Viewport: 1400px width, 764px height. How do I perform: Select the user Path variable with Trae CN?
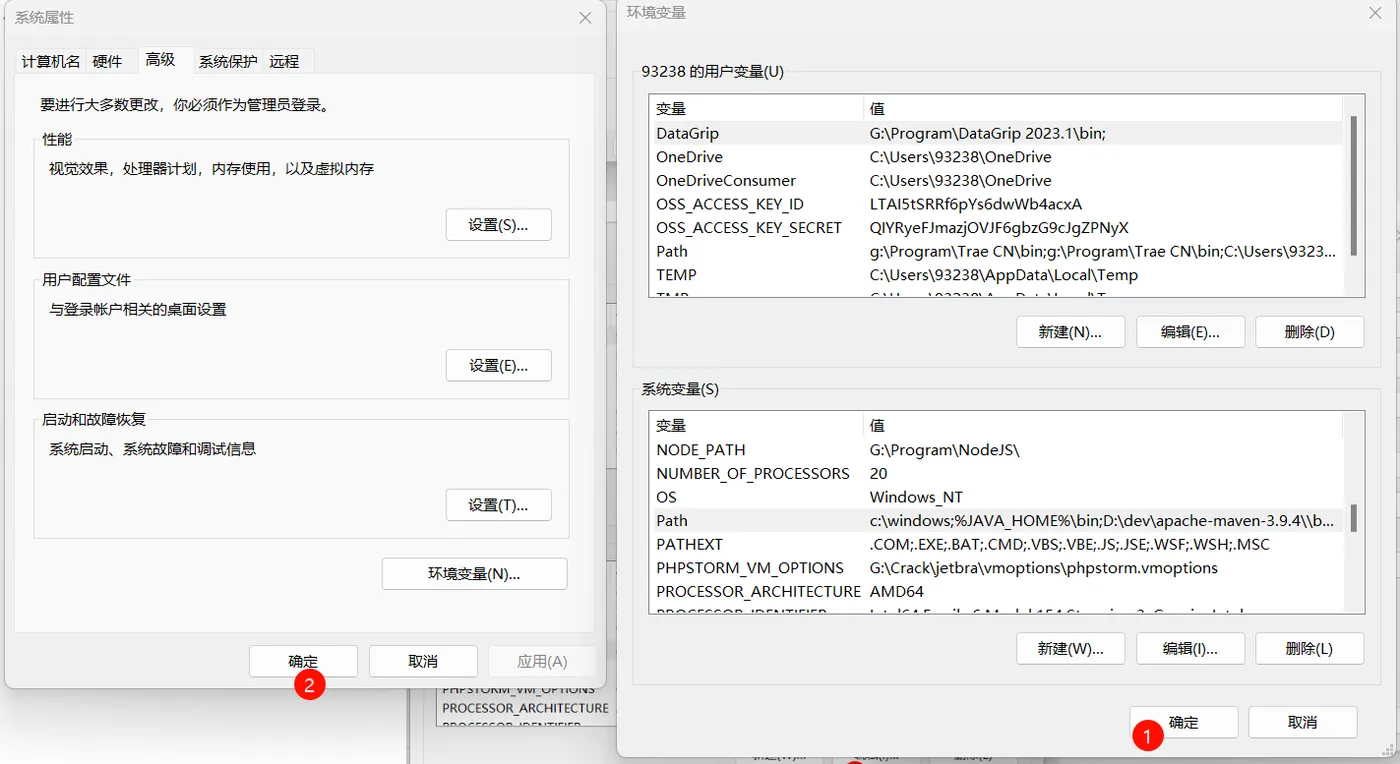pyautogui.click(x=995, y=251)
